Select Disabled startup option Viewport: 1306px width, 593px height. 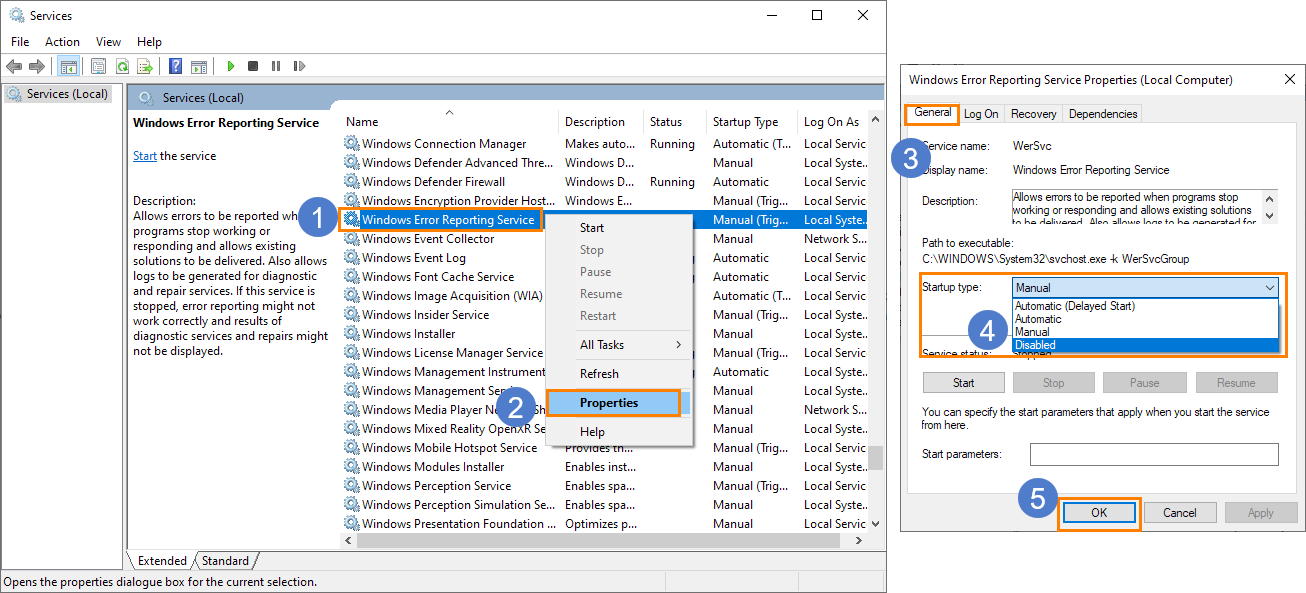(1145, 345)
